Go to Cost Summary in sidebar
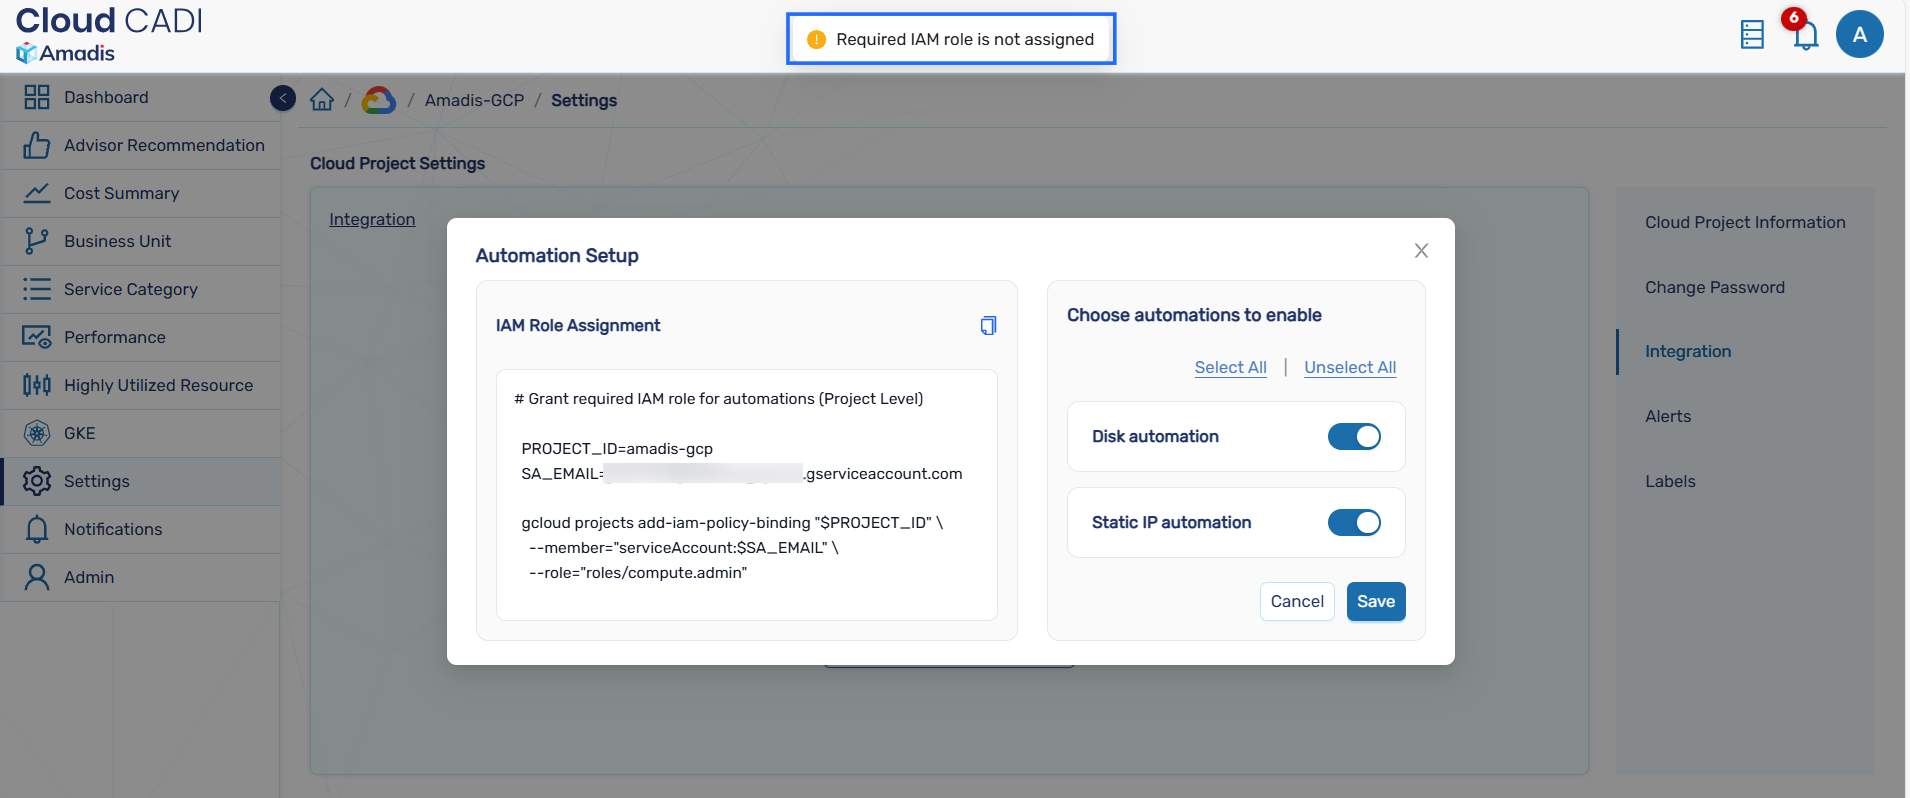Screen dimensions: 1910x798 (121, 193)
